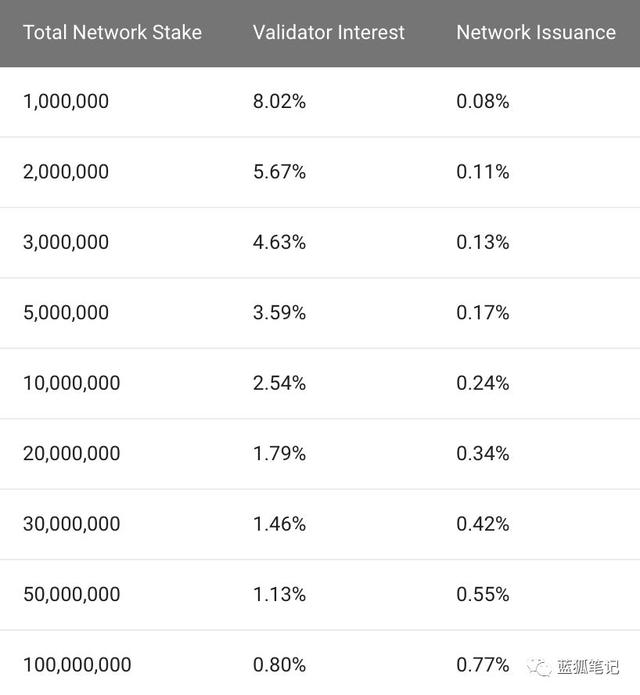
Task: Click the WeChat logo watermark icon
Action: pos(539,667)
